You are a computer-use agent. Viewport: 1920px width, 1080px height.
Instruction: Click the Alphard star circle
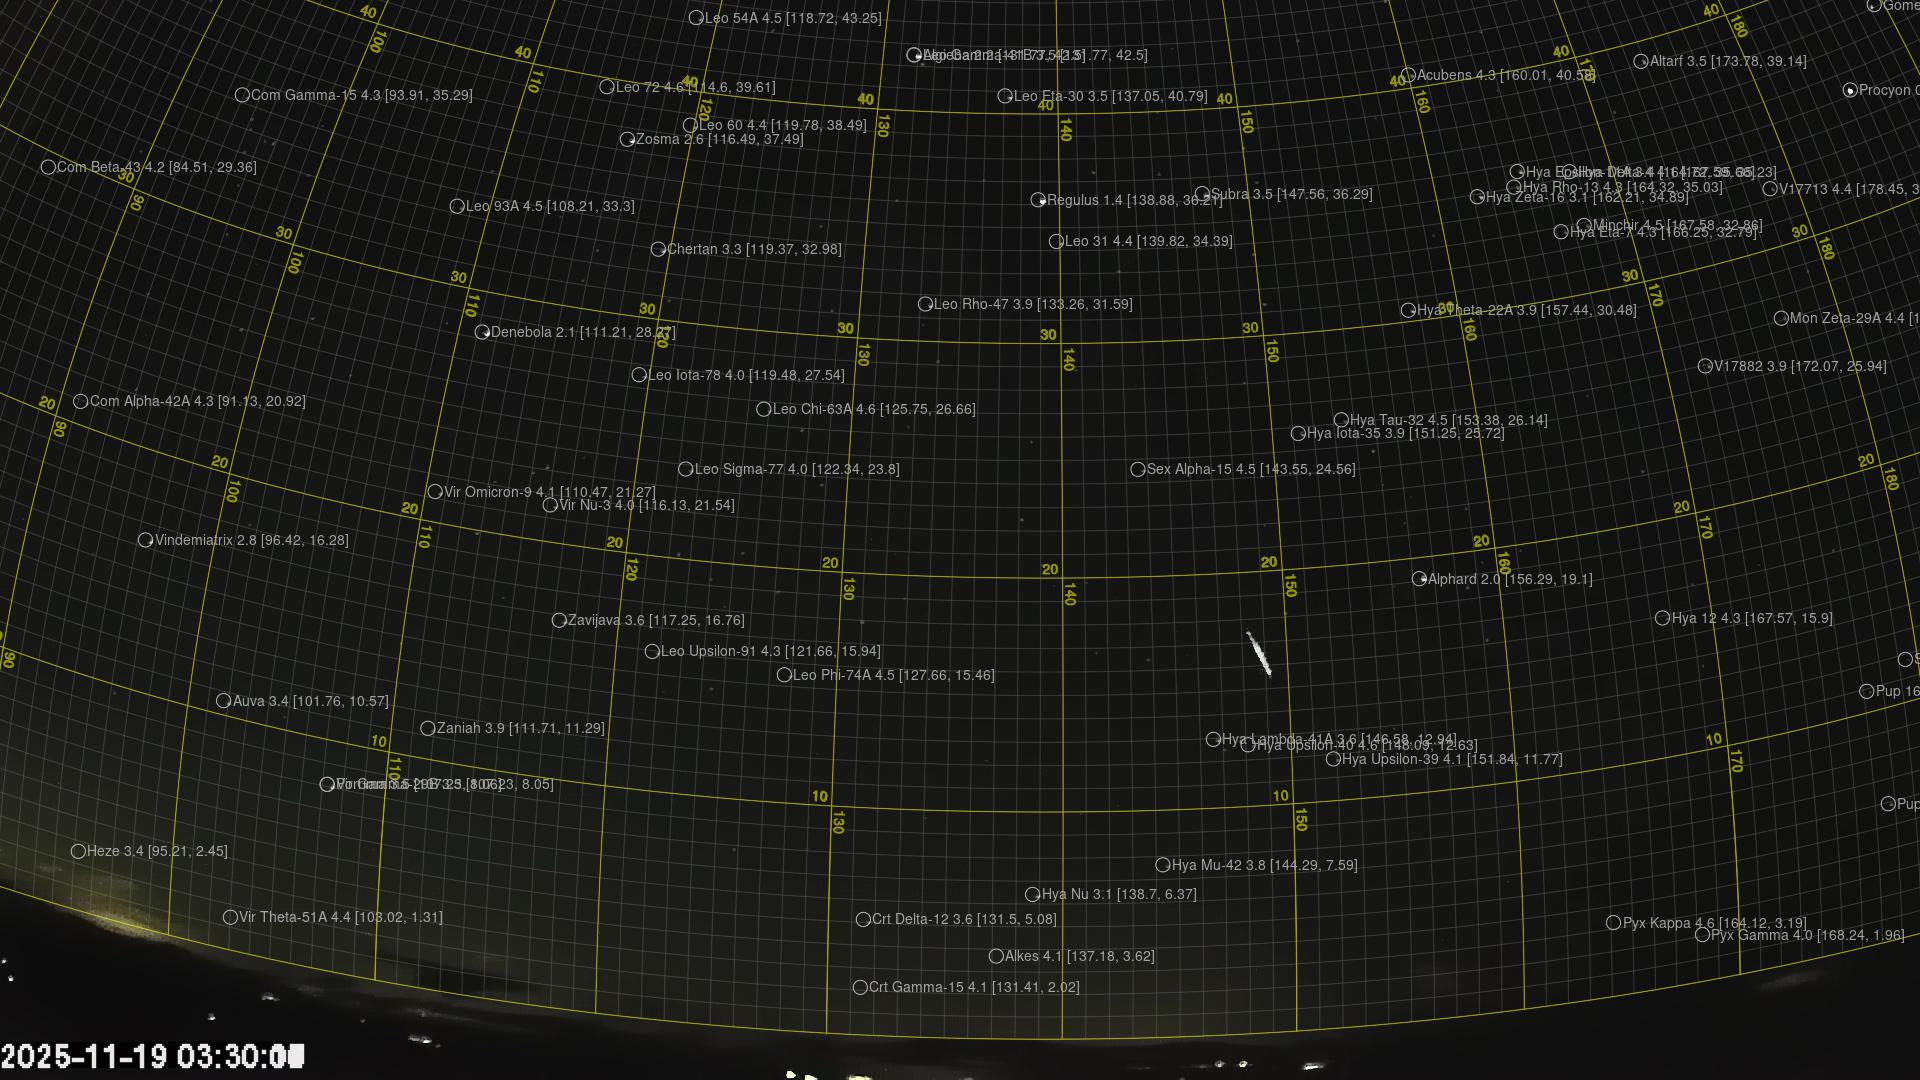[1419, 579]
